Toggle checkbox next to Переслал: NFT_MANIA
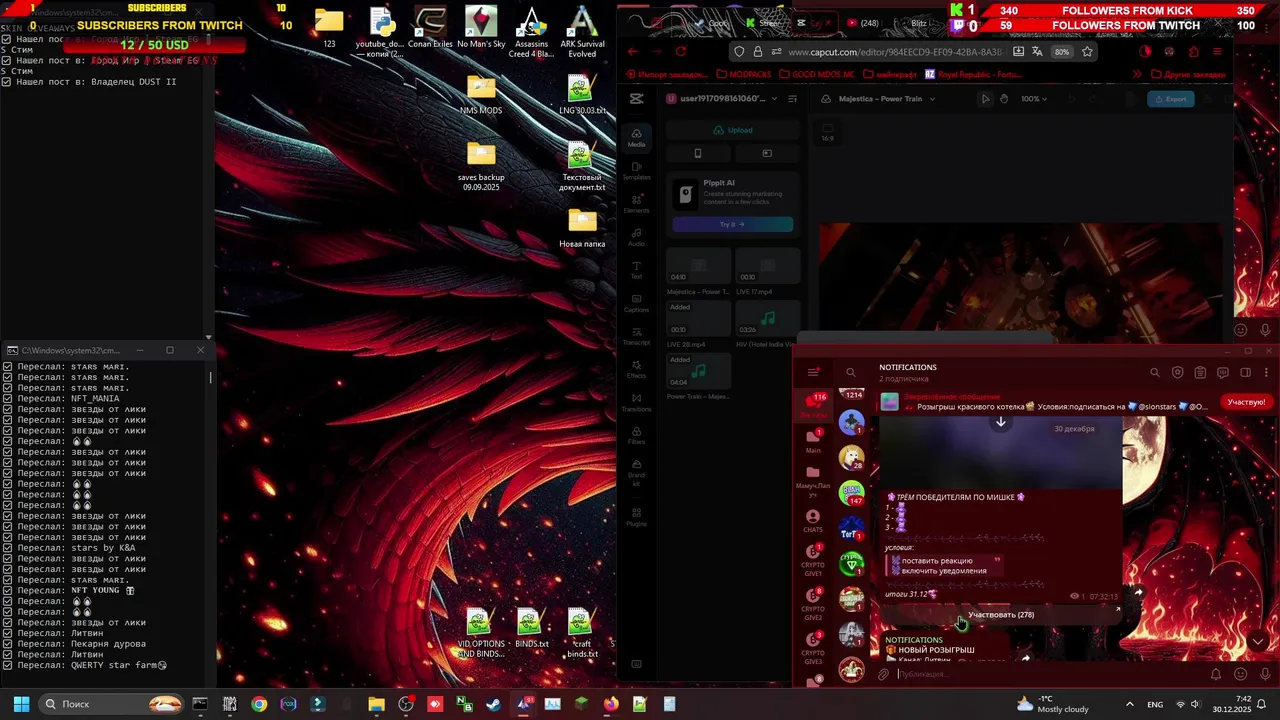This screenshot has height=720, width=1280. point(7,398)
